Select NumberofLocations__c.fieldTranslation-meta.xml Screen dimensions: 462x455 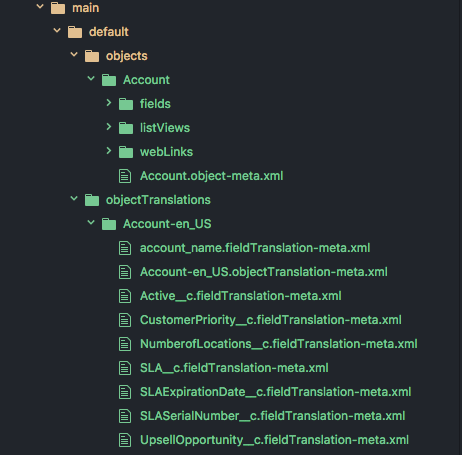(x=279, y=344)
